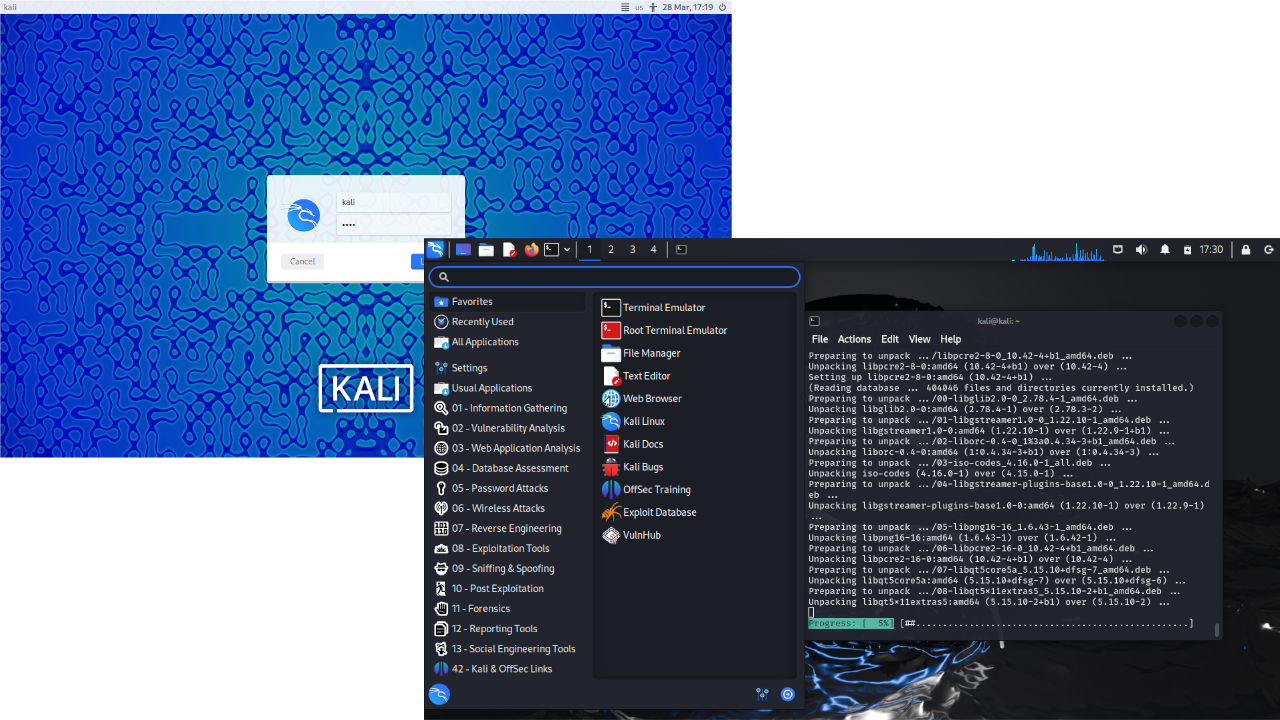Open 10 - Post Exploitation category
This screenshot has width=1280, height=720.
509,588
